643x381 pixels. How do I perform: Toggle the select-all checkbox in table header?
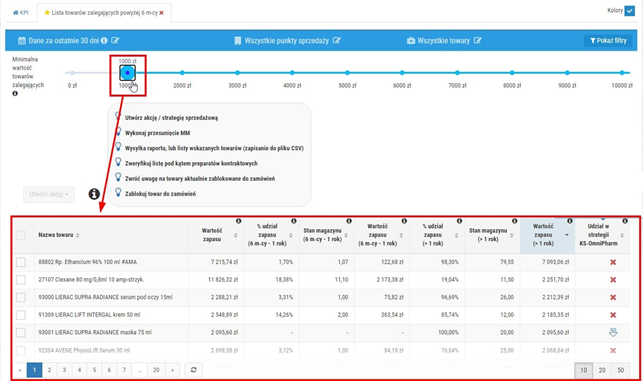[21, 235]
